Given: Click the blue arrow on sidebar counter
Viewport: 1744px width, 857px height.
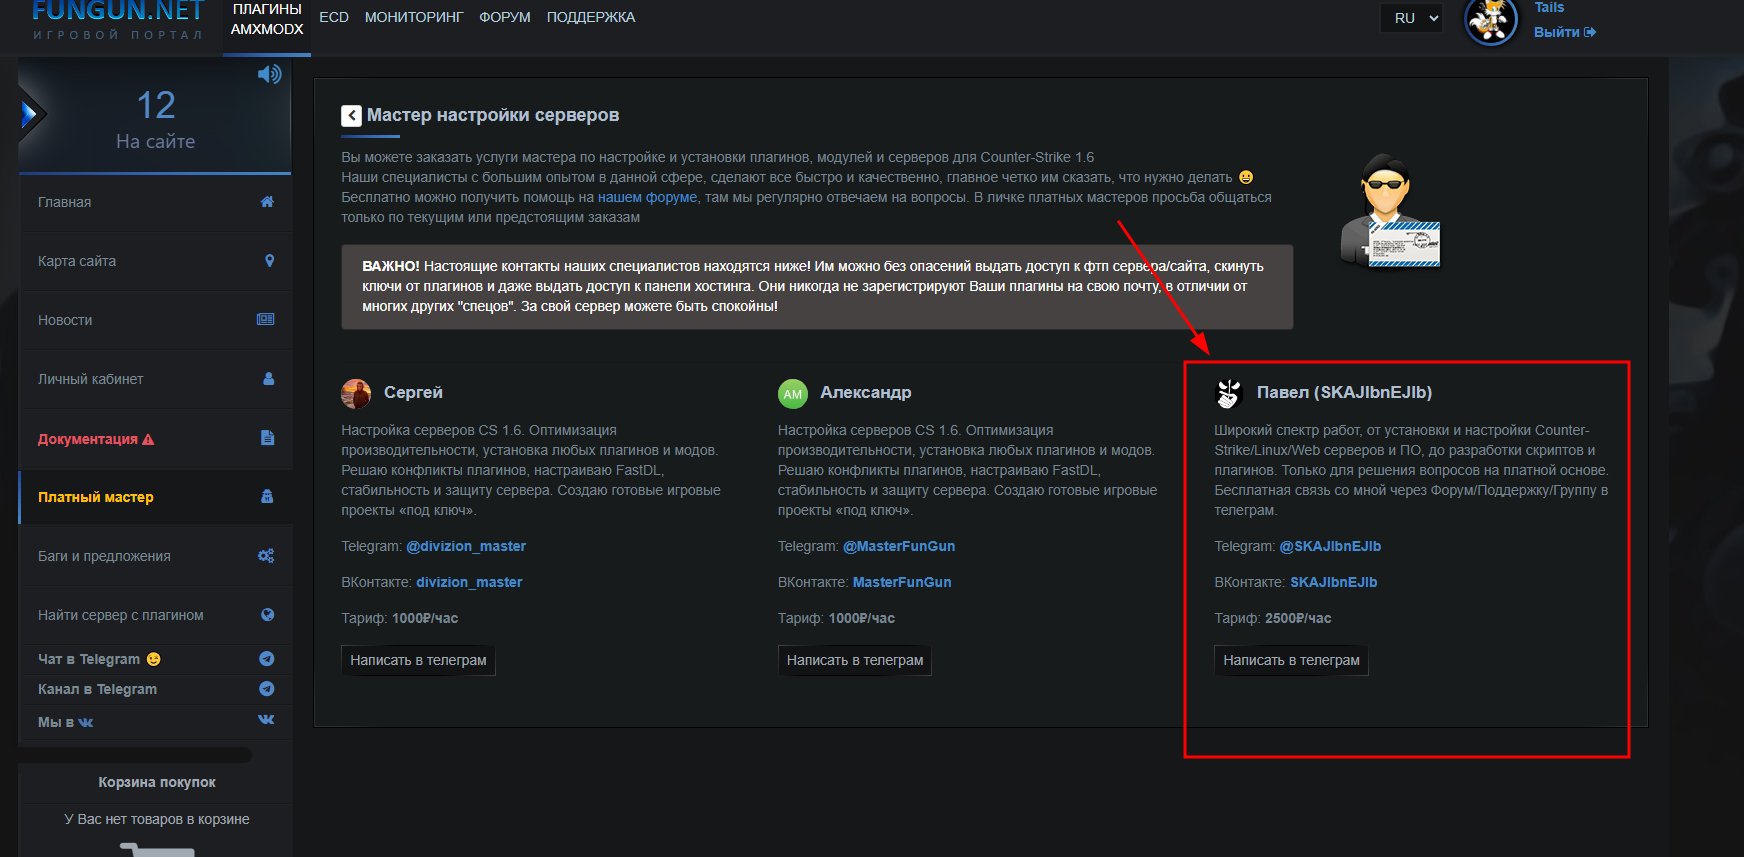Looking at the screenshot, I should [x=31, y=114].
